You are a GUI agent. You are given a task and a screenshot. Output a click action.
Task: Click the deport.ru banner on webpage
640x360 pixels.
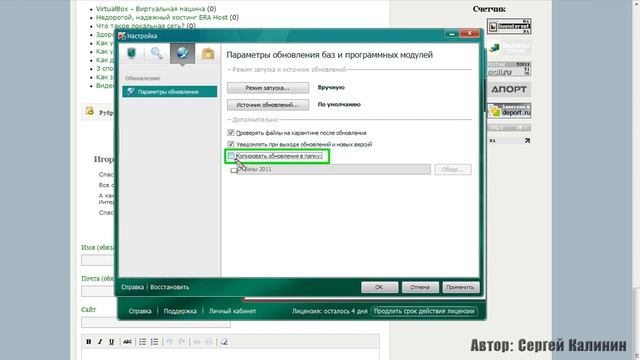(509, 111)
